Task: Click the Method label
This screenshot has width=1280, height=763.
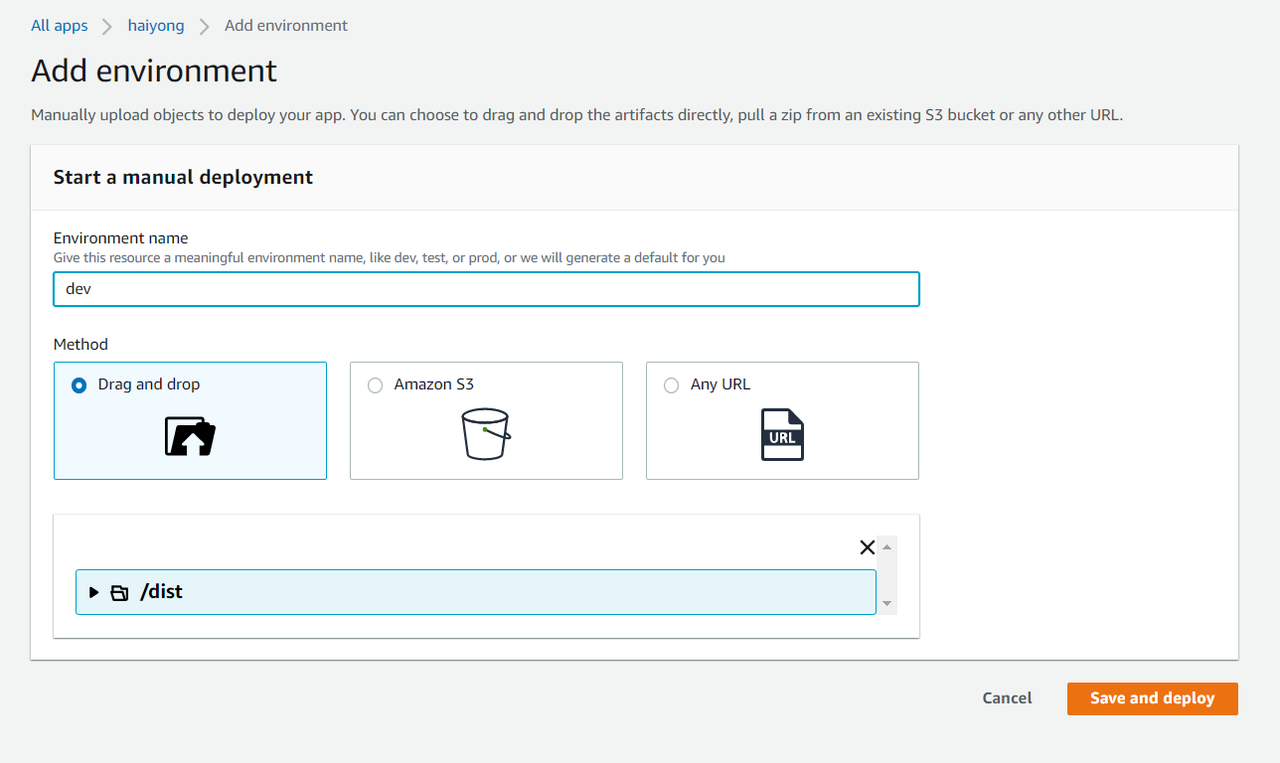Action: click(81, 344)
